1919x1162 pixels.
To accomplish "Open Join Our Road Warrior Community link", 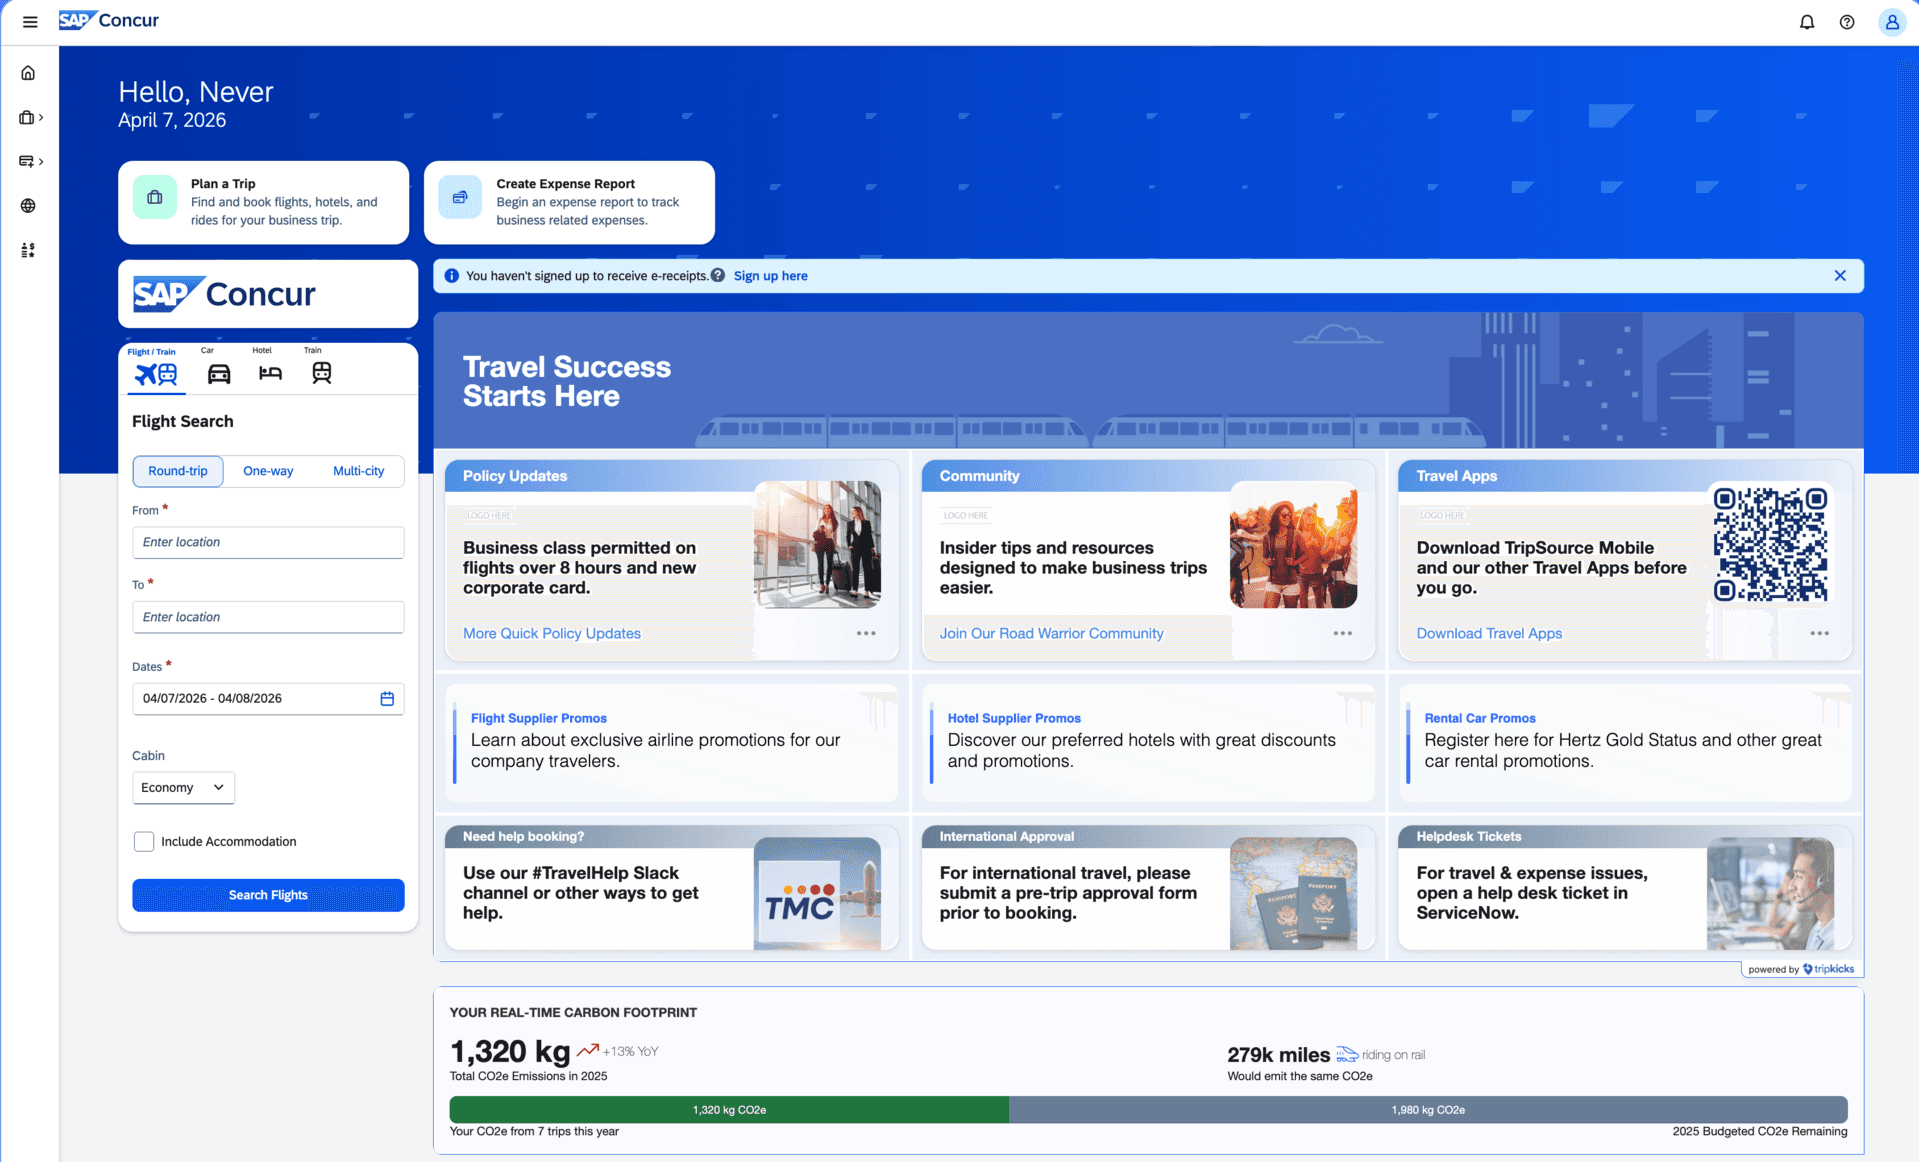I will pyautogui.click(x=1051, y=633).
